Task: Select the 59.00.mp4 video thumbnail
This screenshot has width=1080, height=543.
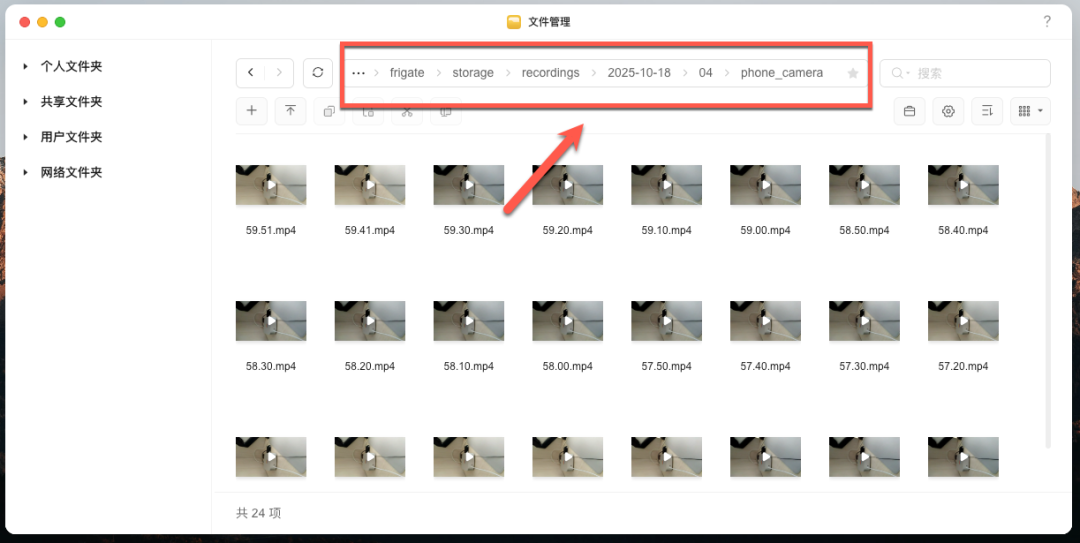Action: coord(765,185)
